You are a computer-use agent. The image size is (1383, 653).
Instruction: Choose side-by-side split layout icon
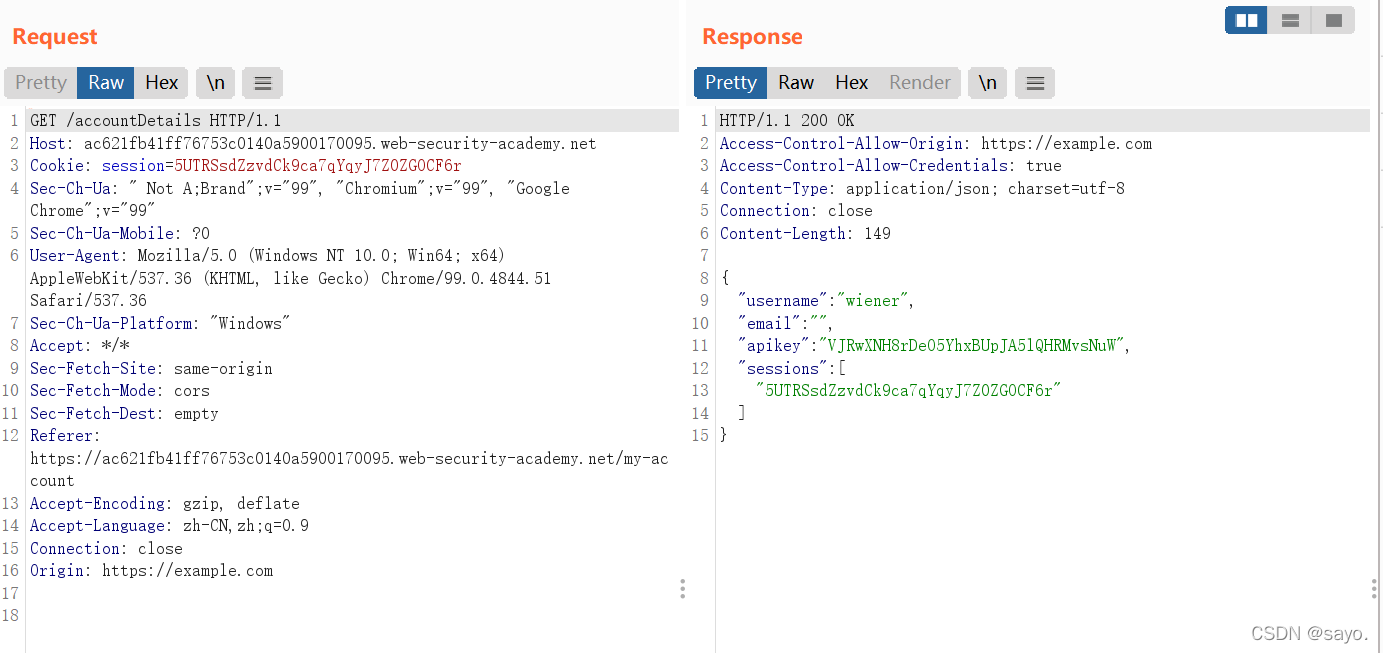[1246, 20]
